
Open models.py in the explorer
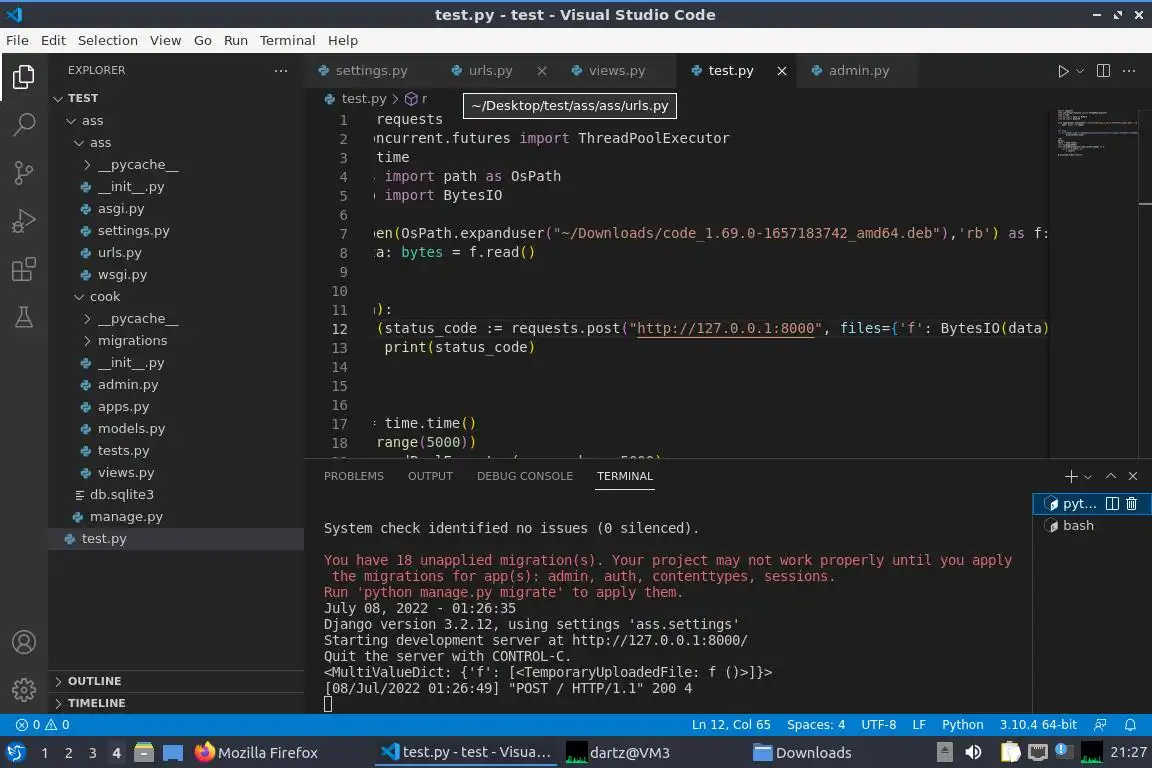point(176,428)
